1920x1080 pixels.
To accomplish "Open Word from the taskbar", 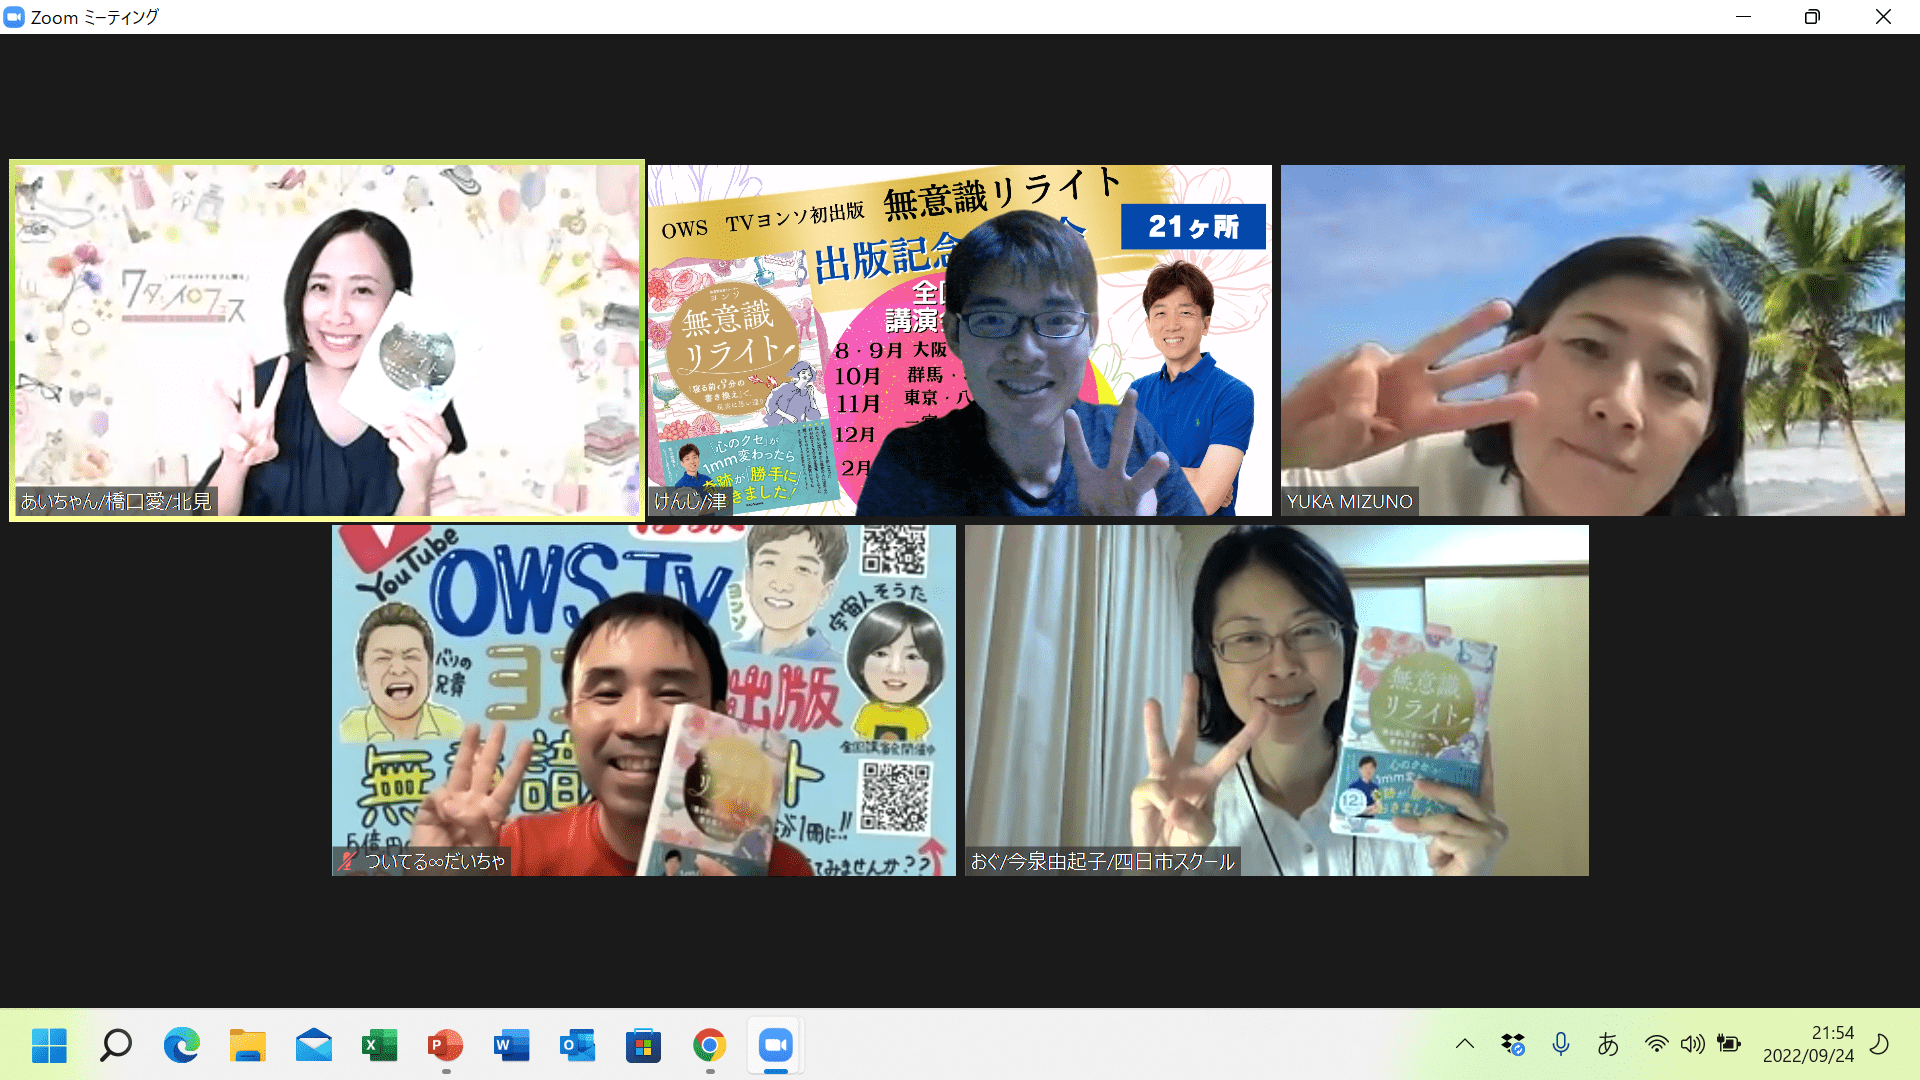I will [x=511, y=1046].
